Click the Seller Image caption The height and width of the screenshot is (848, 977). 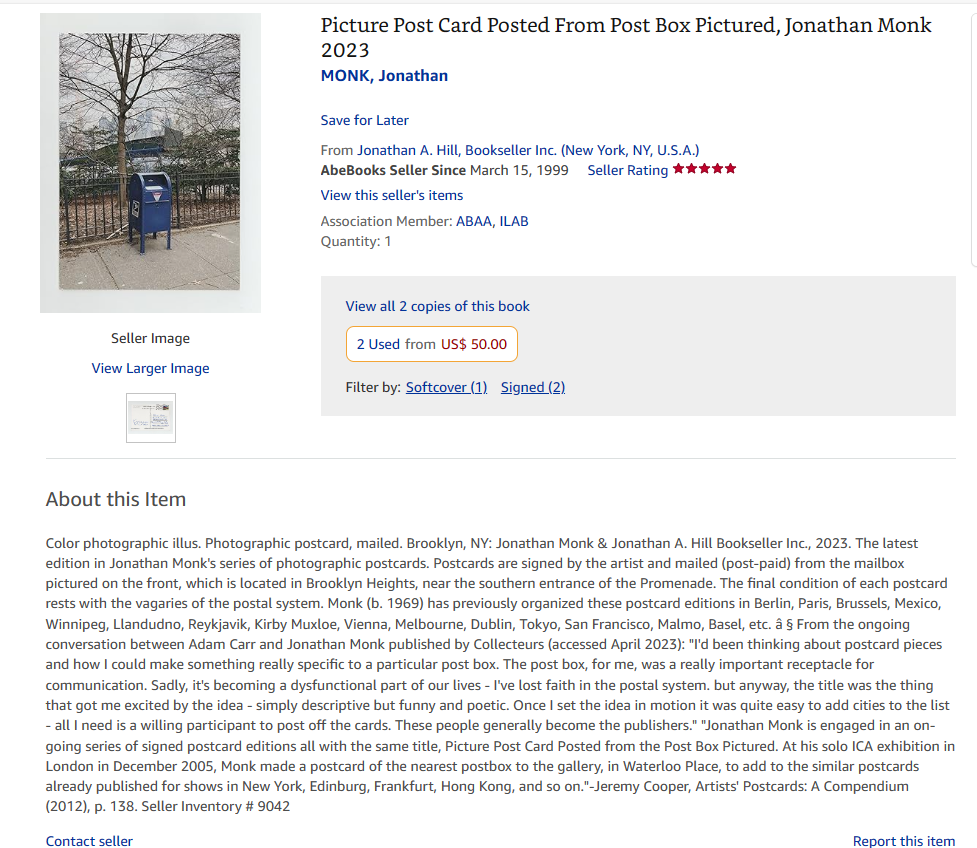click(x=150, y=338)
